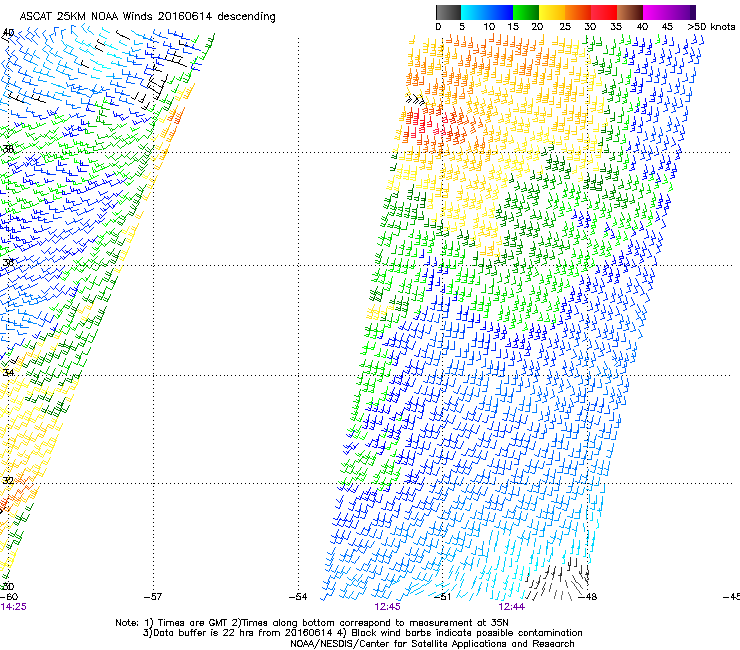Select the yellow 20–25 knots color segment
740x650 pixels.
pos(552,12)
